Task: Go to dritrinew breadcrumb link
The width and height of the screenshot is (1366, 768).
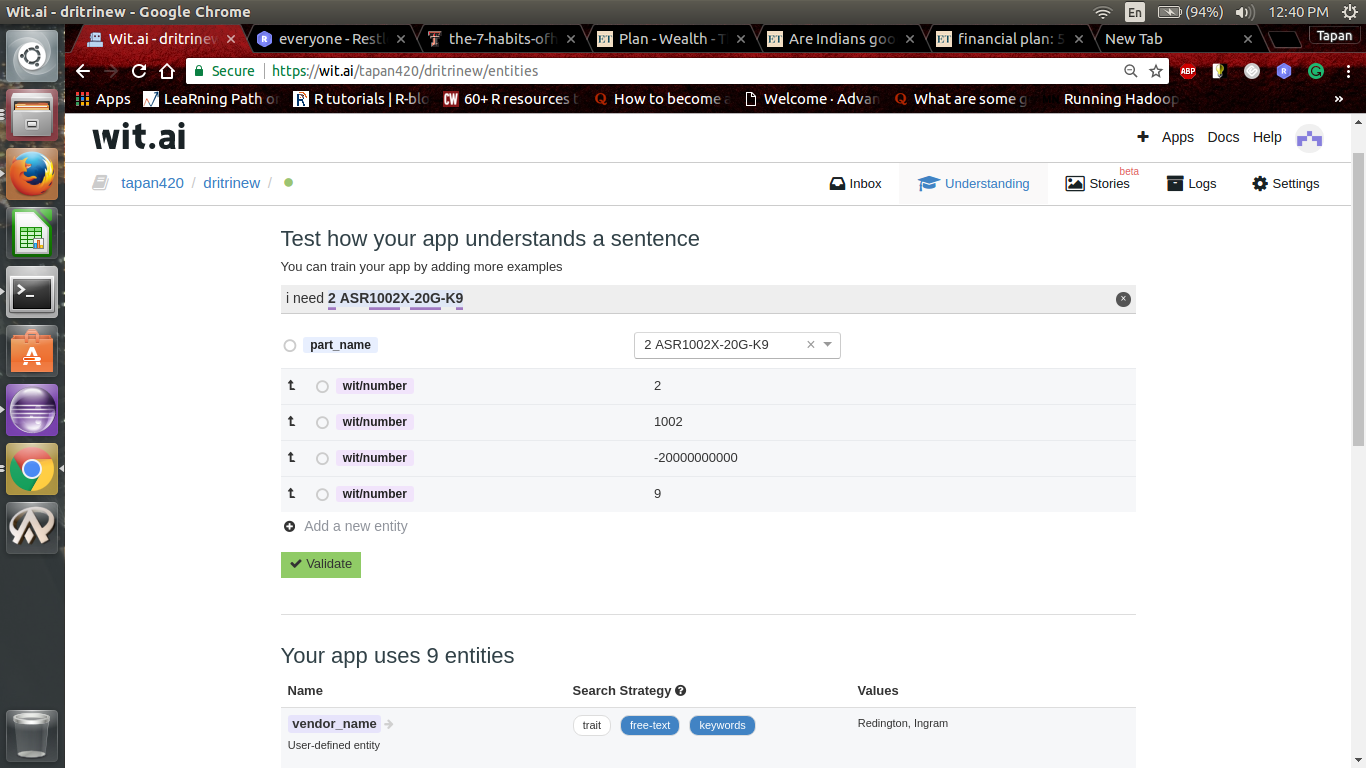Action: click(231, 183)
